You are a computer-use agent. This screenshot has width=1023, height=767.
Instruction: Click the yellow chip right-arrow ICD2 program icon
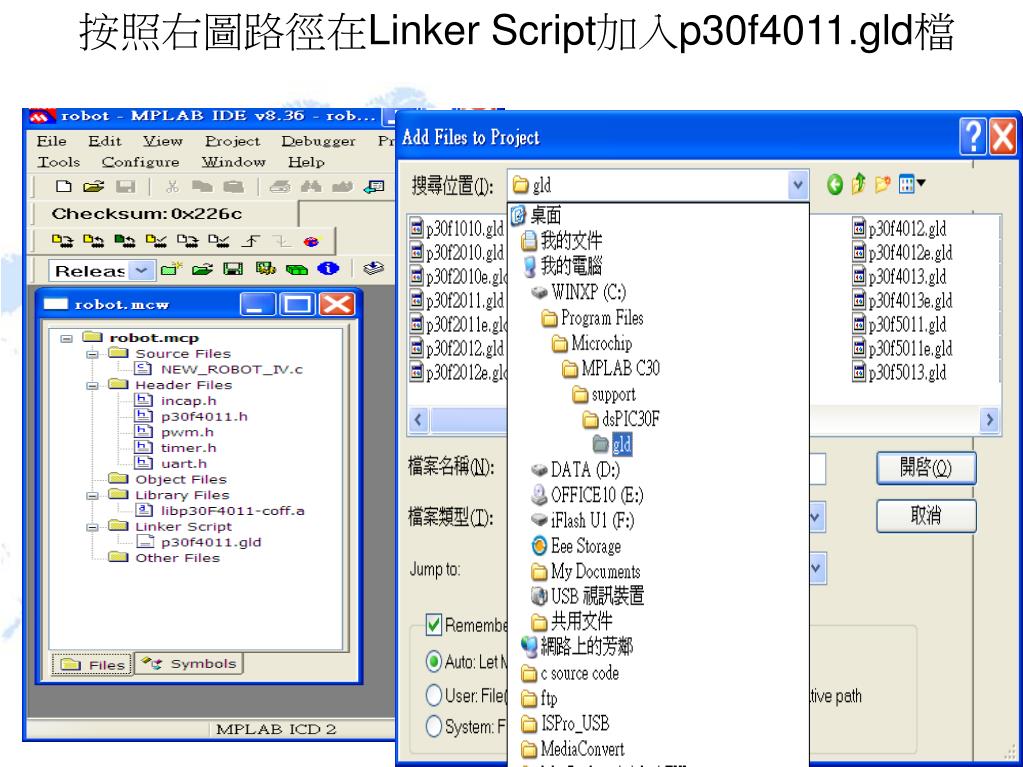point(62,241)
